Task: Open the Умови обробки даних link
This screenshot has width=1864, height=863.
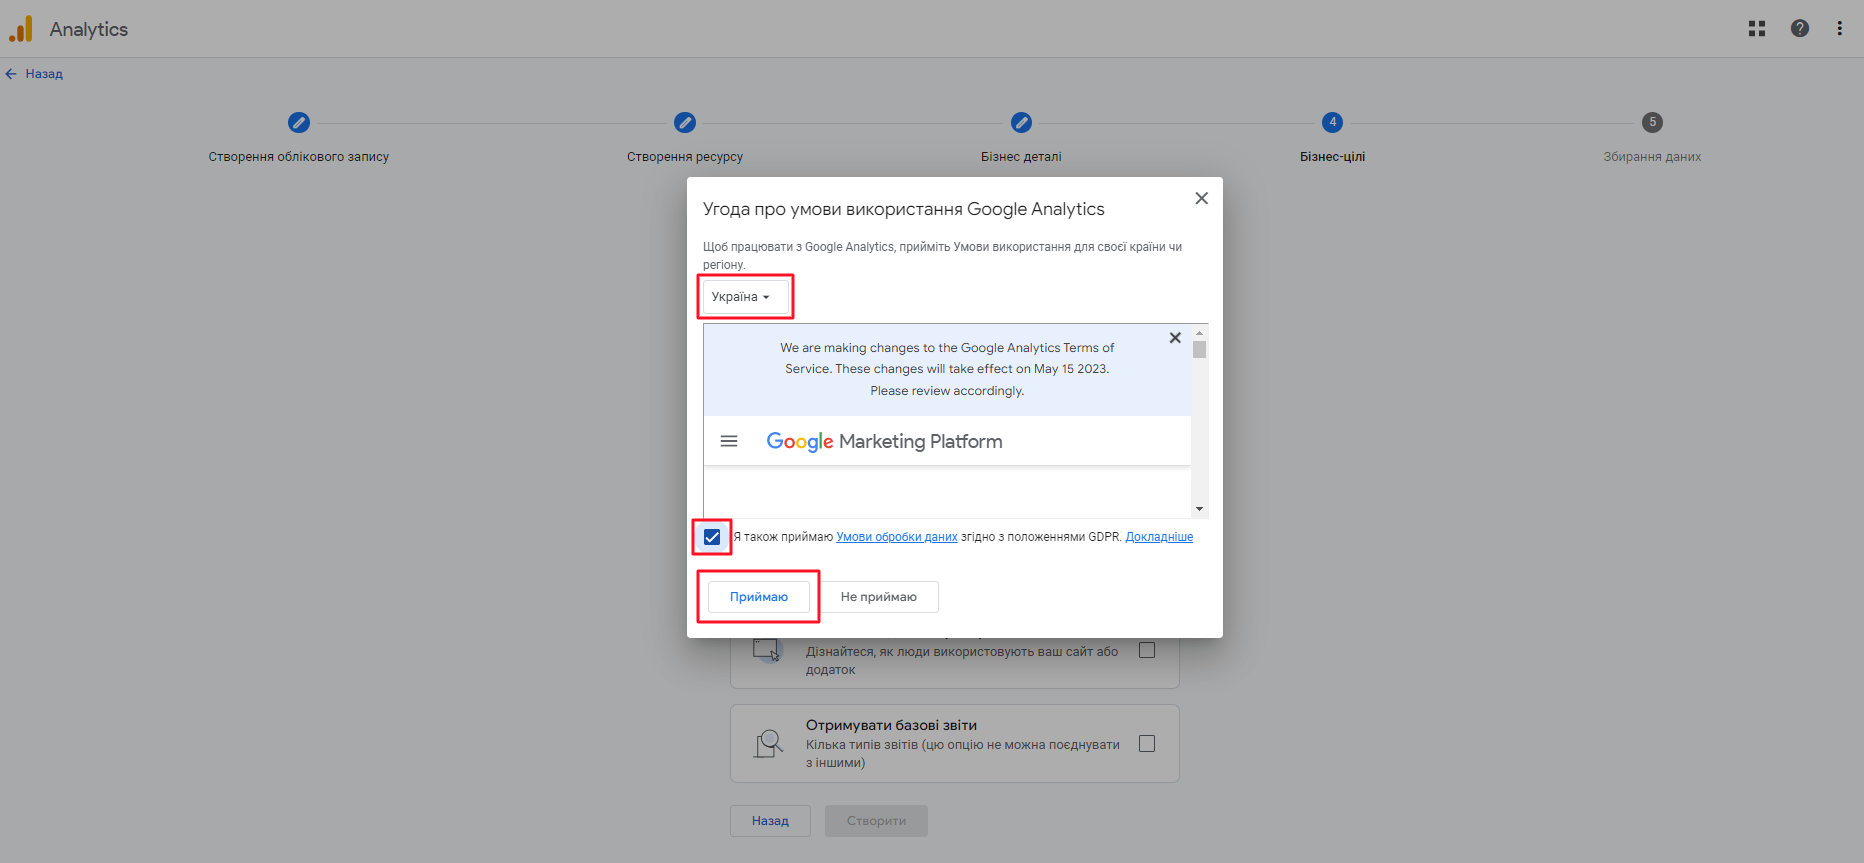Action: click(897, 537)
